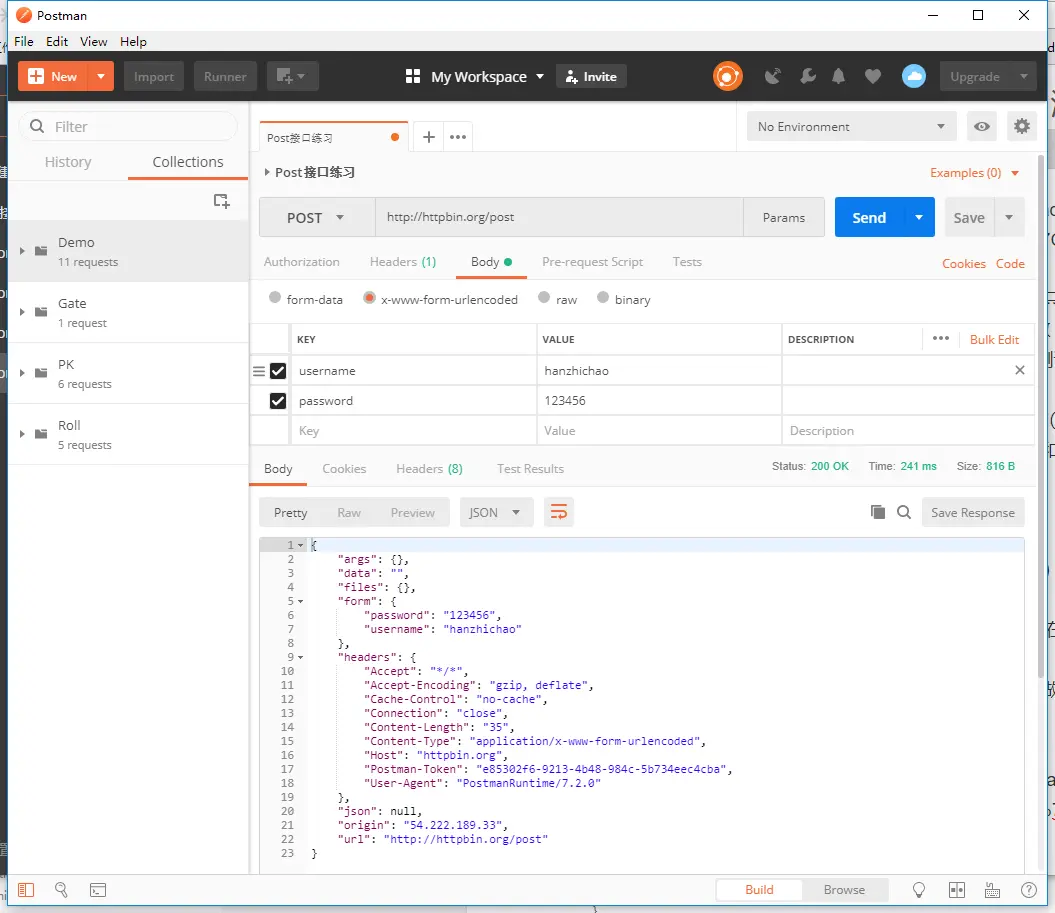Search within response magnifier icon
The width and height of the screenshot is (1055, 913).
[x=904, y=512]
